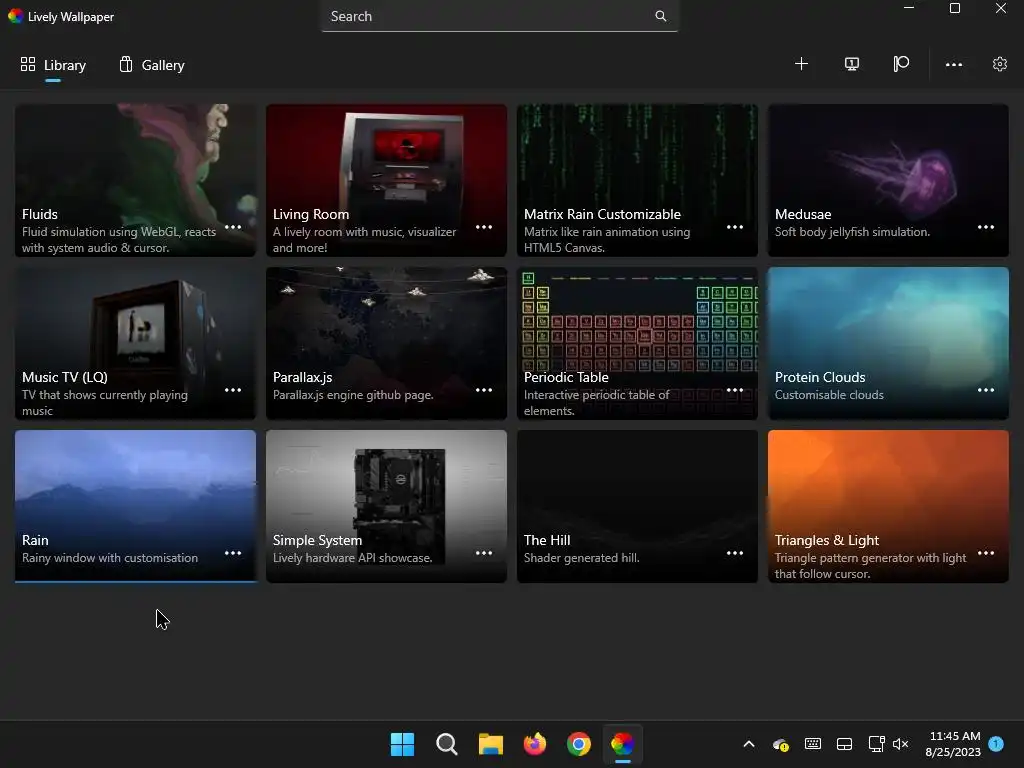
Task: Click the touchpad tray icon
Action: click(x=844, y=744)
